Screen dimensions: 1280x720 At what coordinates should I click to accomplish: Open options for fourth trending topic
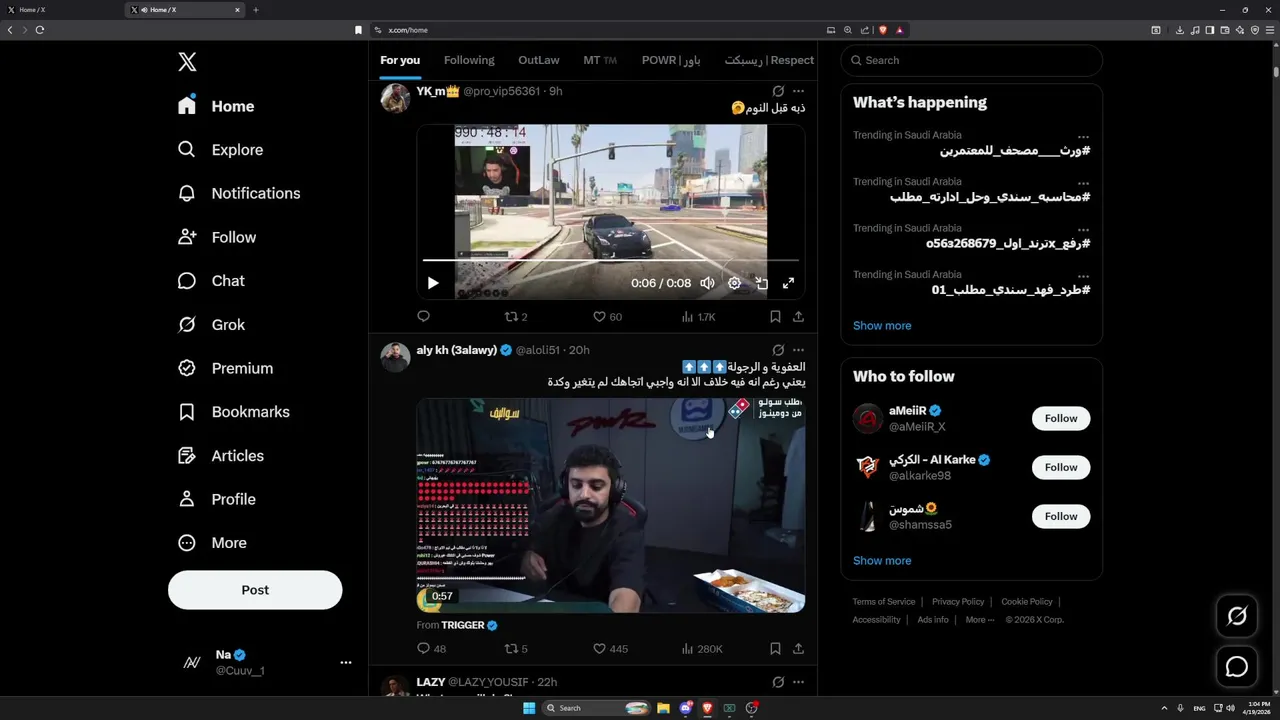coord(1083,275)
